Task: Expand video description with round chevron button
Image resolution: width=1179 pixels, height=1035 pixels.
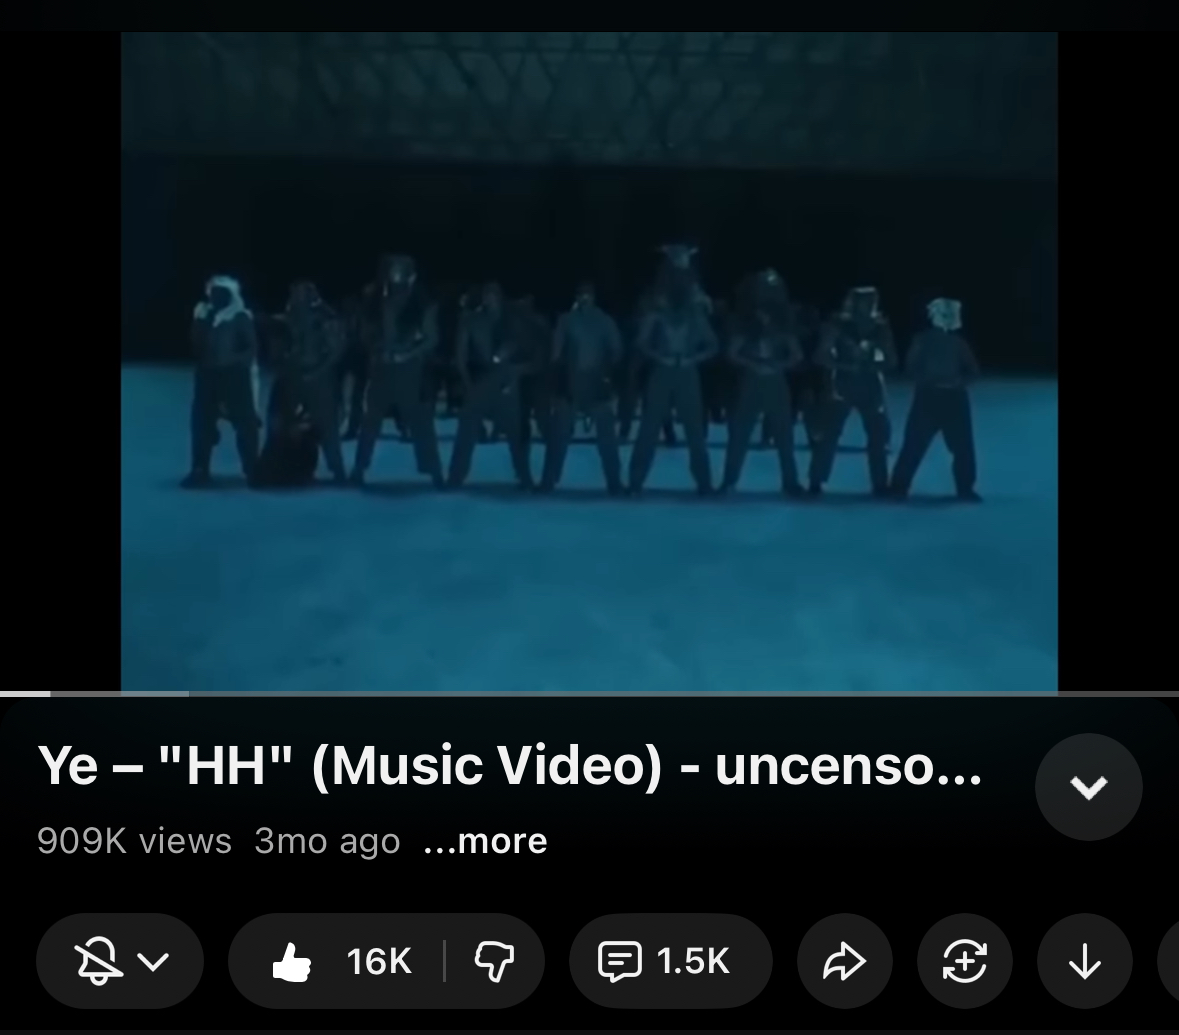Action: [1088, 787]
